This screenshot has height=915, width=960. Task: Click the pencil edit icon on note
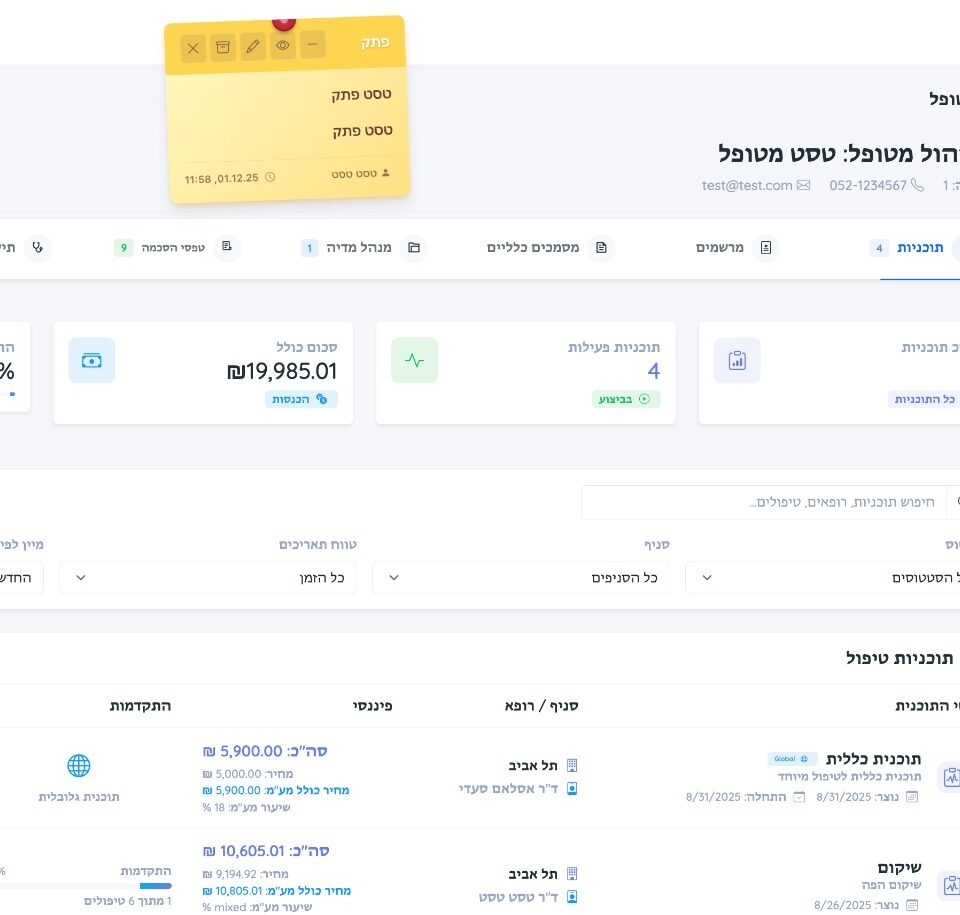(x=253, y=46)
